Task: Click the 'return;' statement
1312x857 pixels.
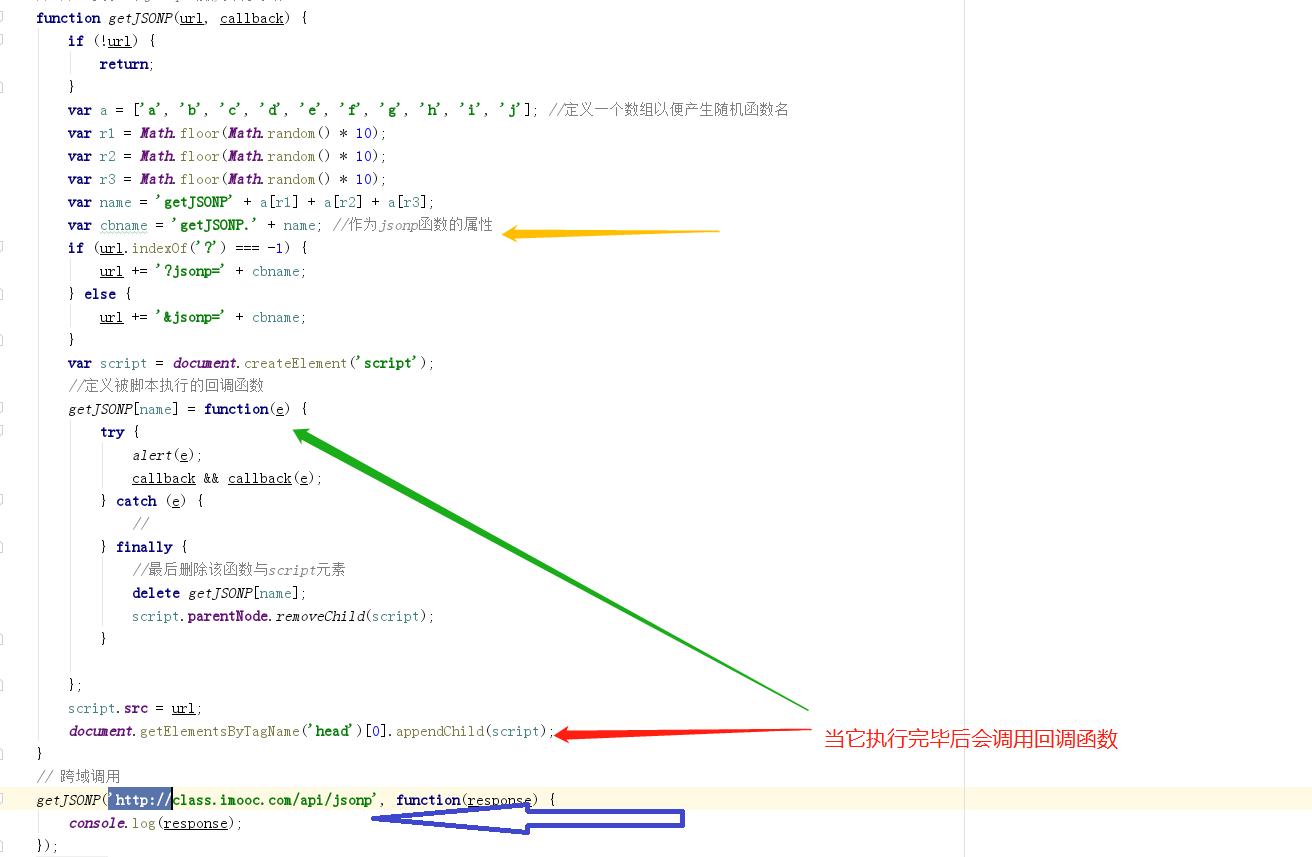Action: tap(125, 64)
